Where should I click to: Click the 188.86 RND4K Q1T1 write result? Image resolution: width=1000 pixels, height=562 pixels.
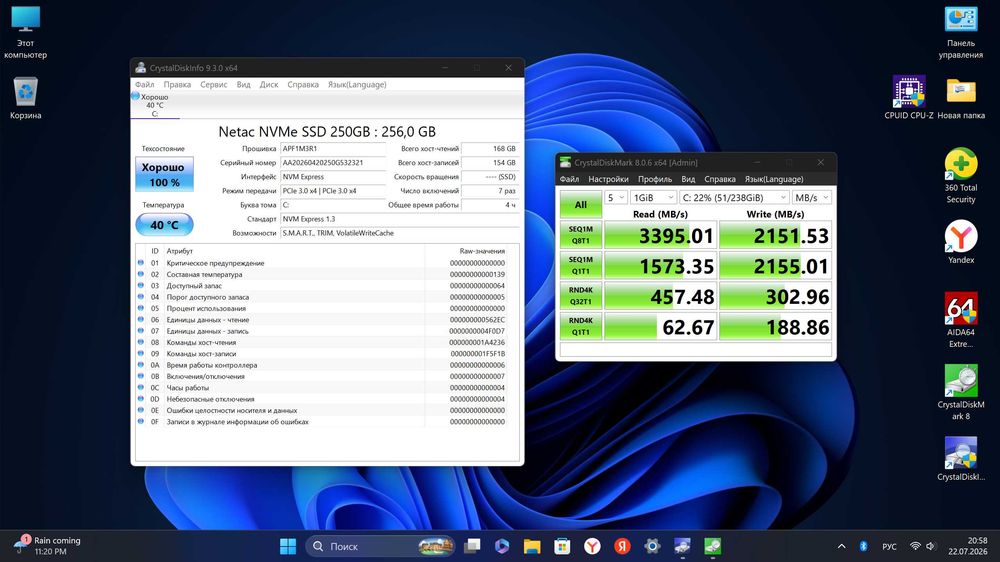coord(776,327)
